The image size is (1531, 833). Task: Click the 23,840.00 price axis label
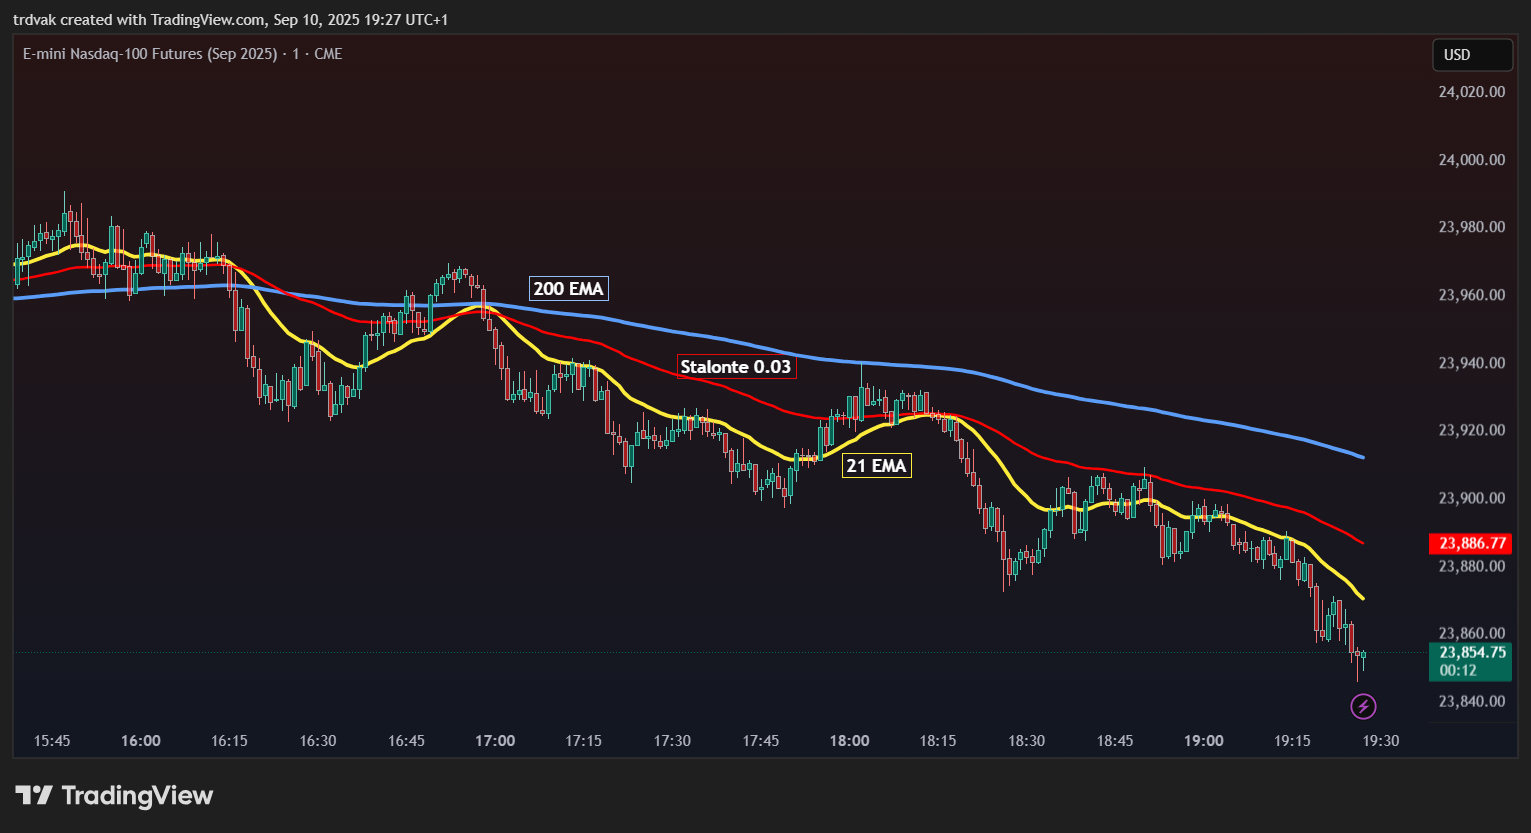point(1471,701)
